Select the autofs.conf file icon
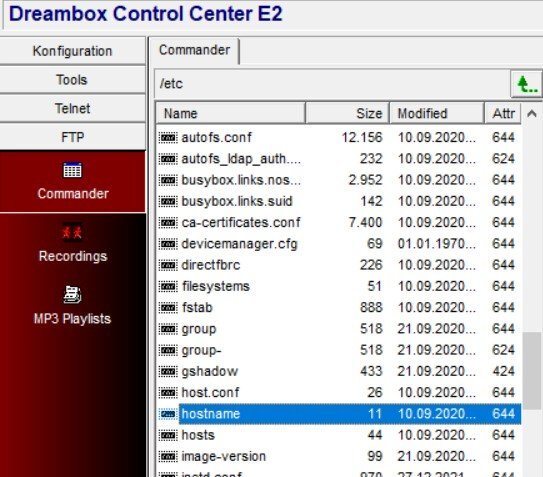 click(168, 138)
